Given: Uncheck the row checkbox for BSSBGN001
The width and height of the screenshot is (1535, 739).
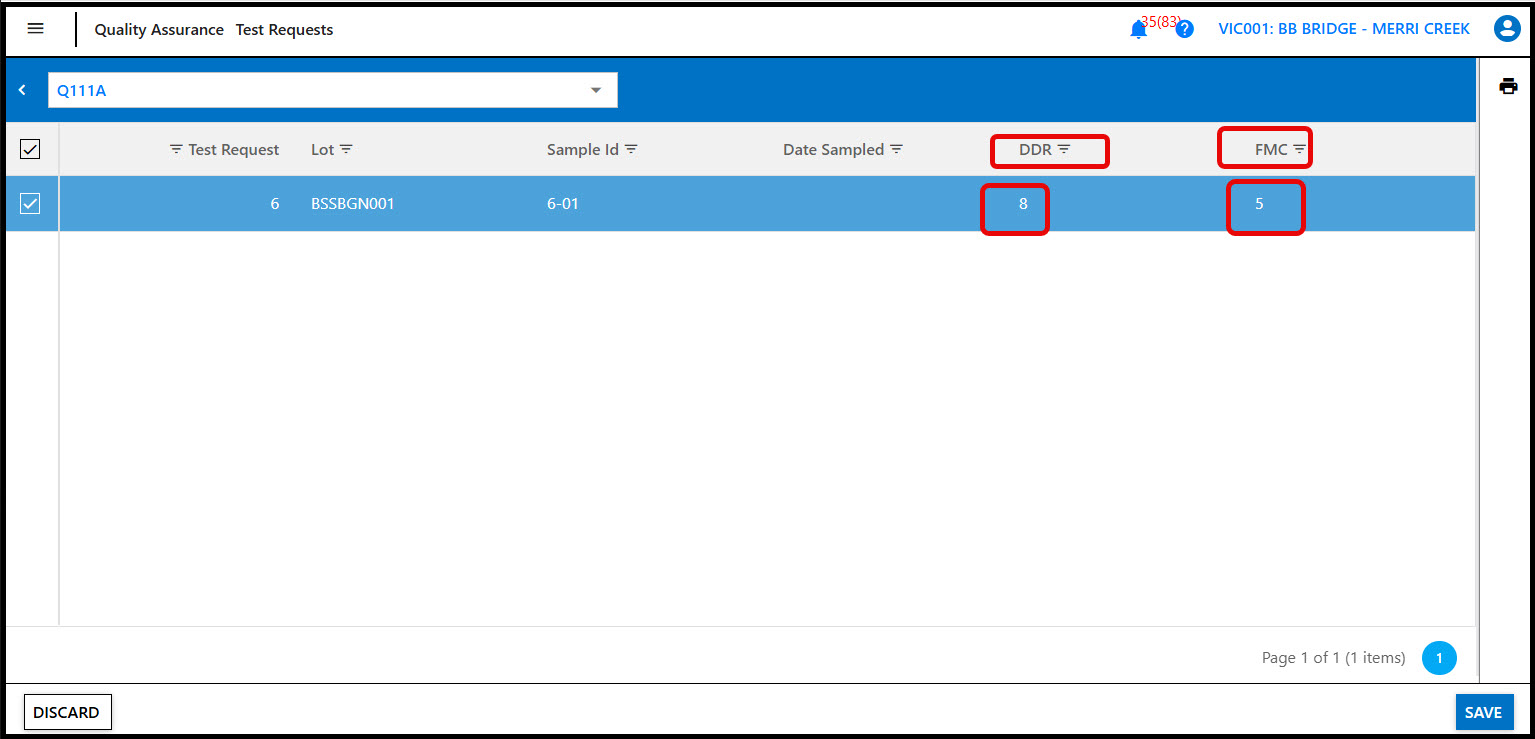Looking at the screenshot, I should (30, 204).
